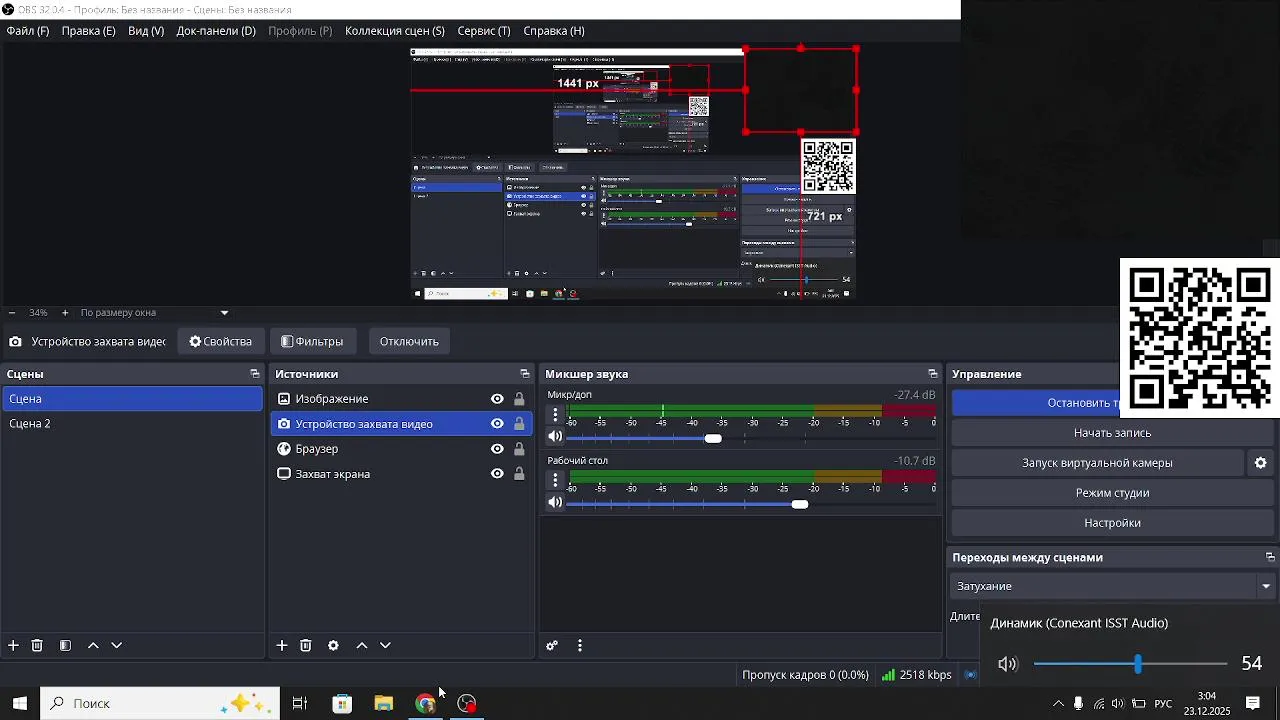
Task: Move source down in the Источники panel
Action: [385, 646]
